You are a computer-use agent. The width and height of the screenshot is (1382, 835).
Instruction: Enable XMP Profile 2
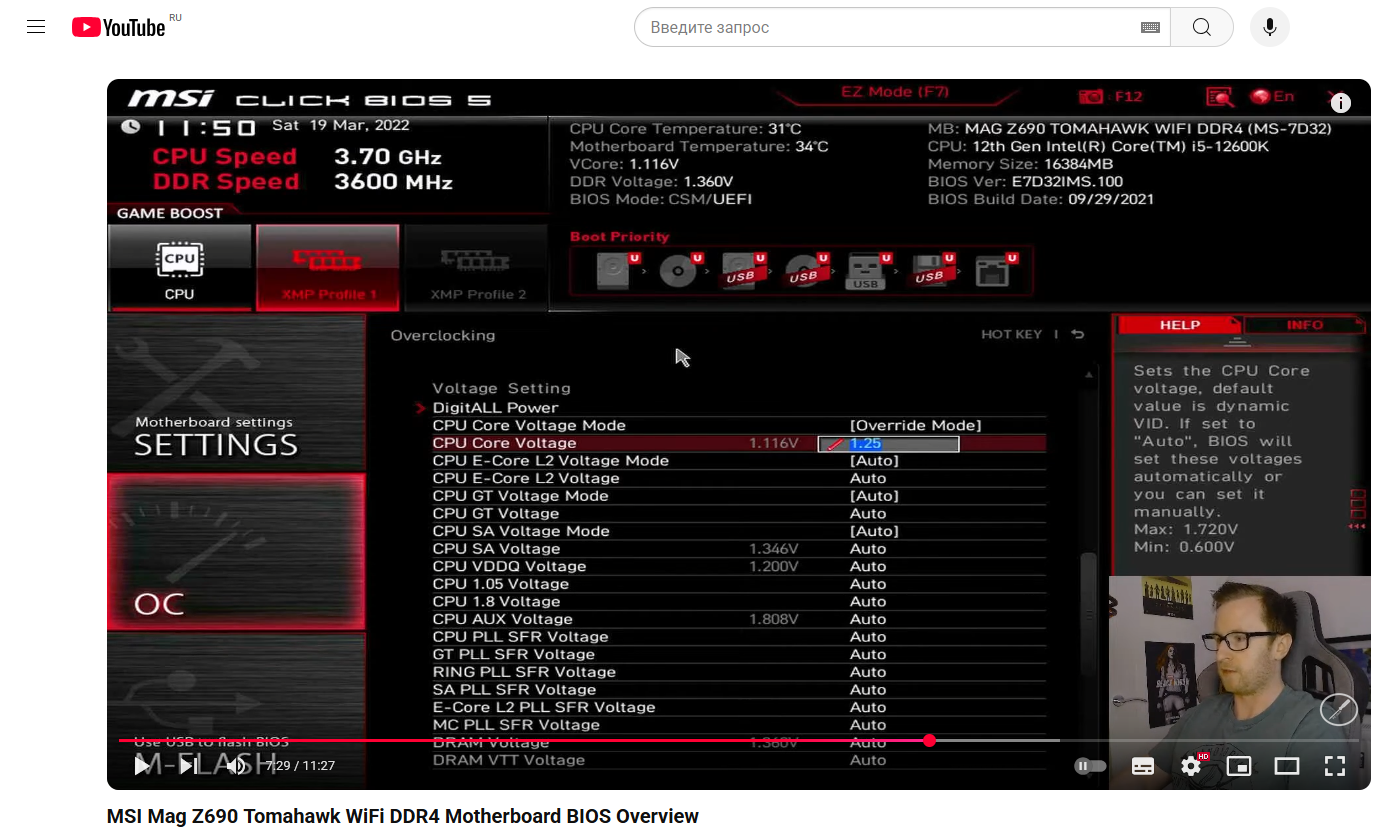pos(478,267)
